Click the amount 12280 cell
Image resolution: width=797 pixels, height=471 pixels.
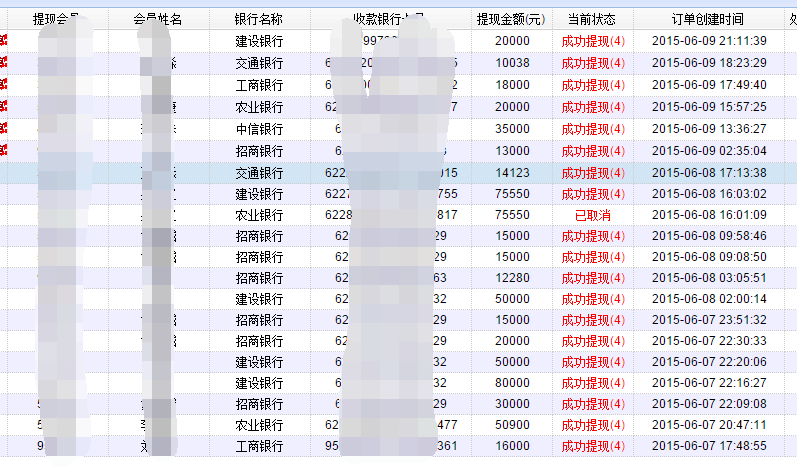(x=512, y=278)
